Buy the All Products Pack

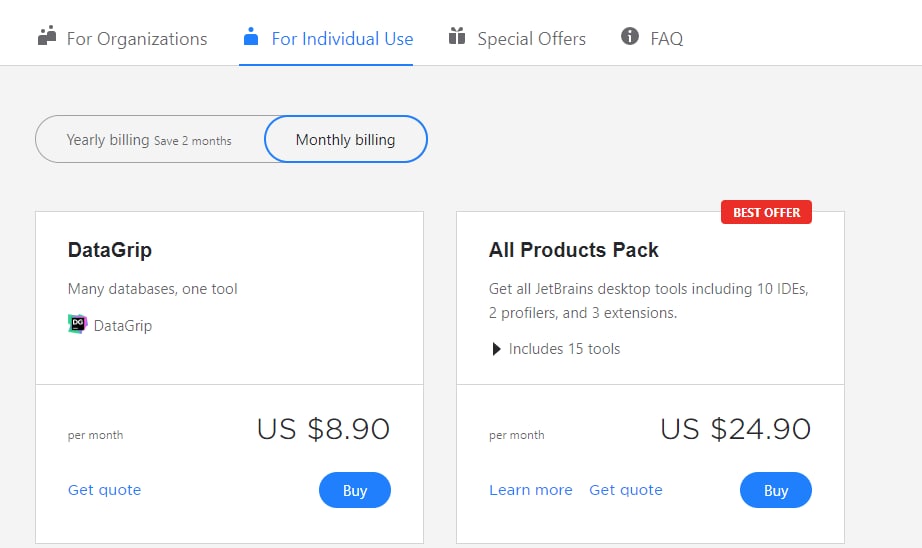tap(776, 490)
